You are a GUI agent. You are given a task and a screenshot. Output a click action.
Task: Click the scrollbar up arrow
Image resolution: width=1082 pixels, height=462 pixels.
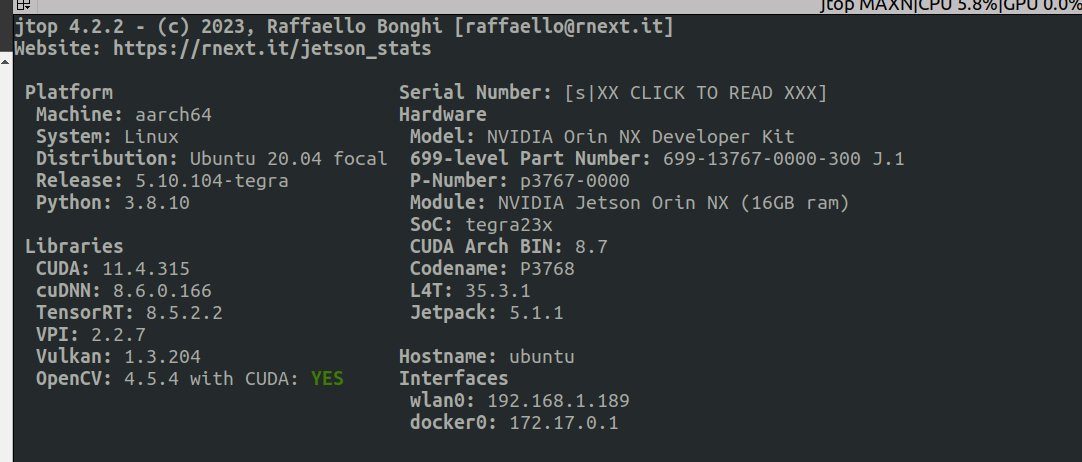6,62
